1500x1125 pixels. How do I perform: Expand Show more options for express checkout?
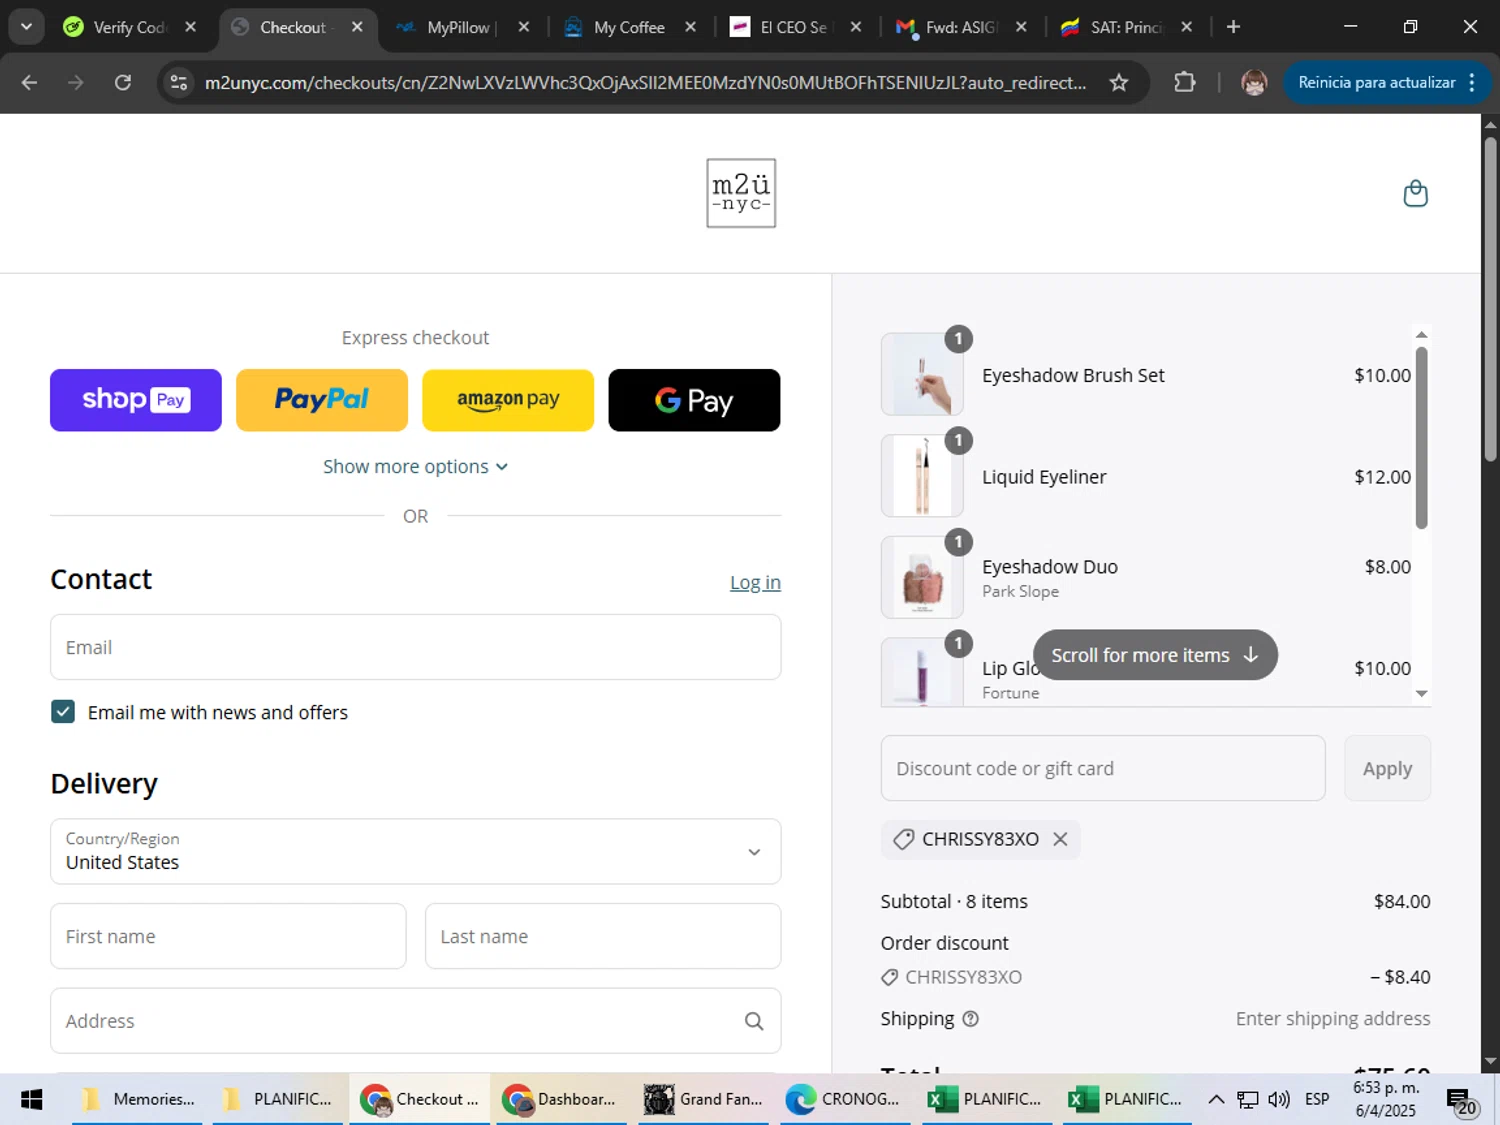pos(415,467)
